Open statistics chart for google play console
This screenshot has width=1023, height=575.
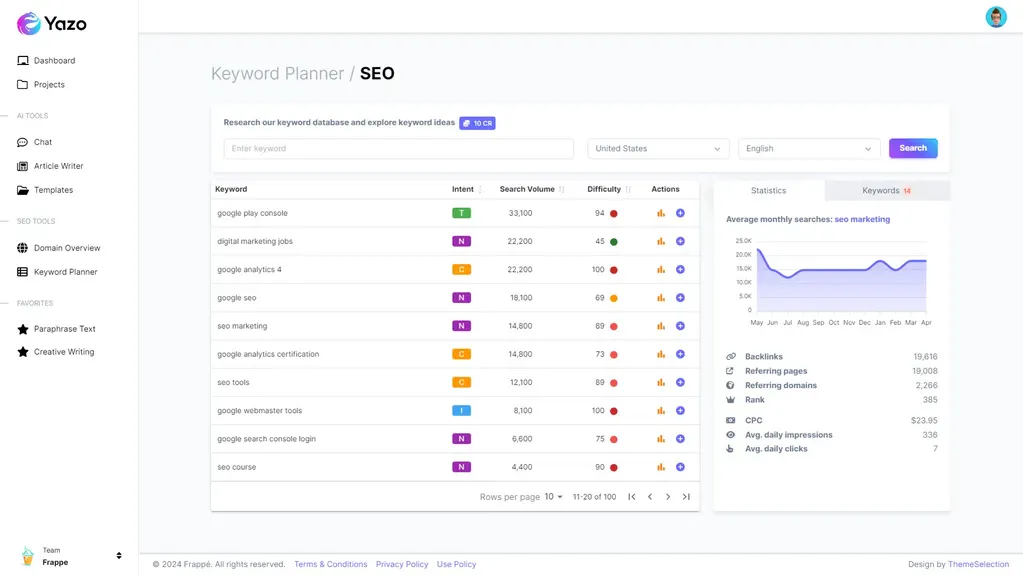coord(661,213)
